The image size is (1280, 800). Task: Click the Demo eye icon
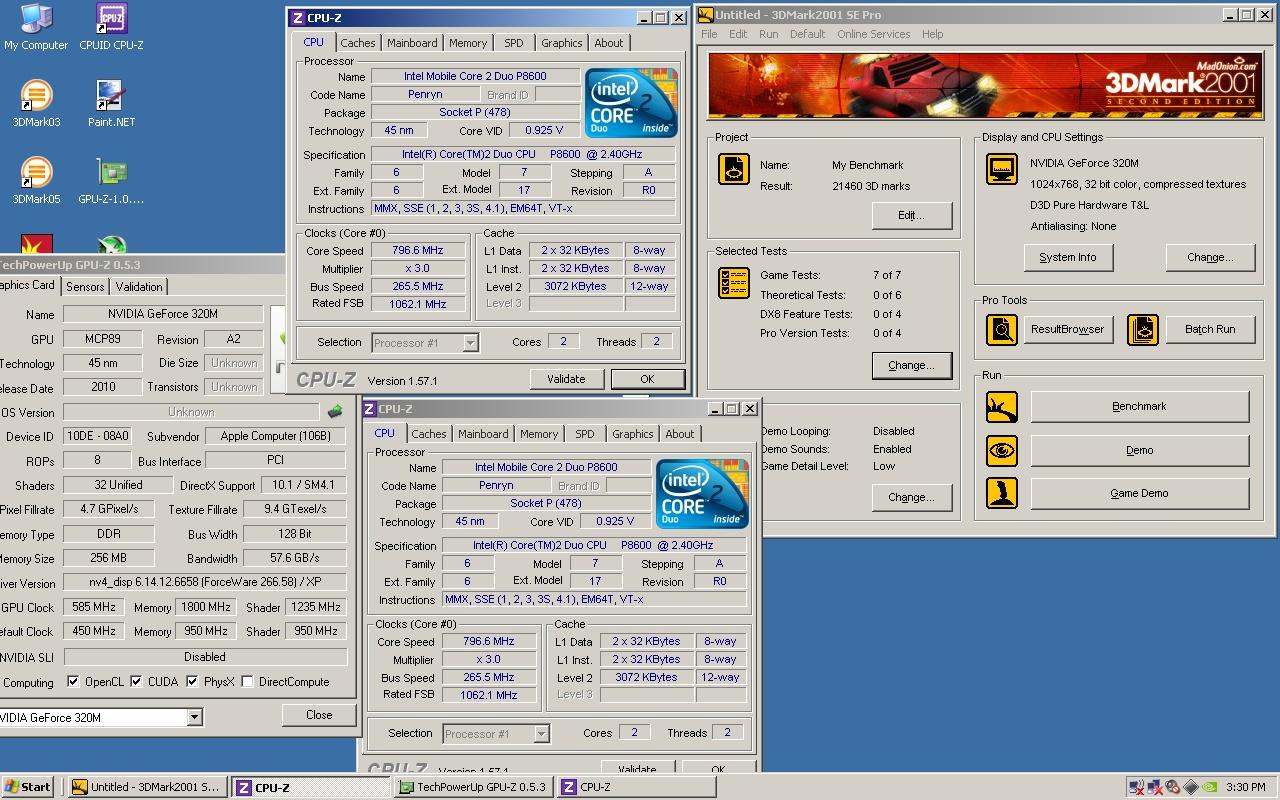pos(1001,450)
